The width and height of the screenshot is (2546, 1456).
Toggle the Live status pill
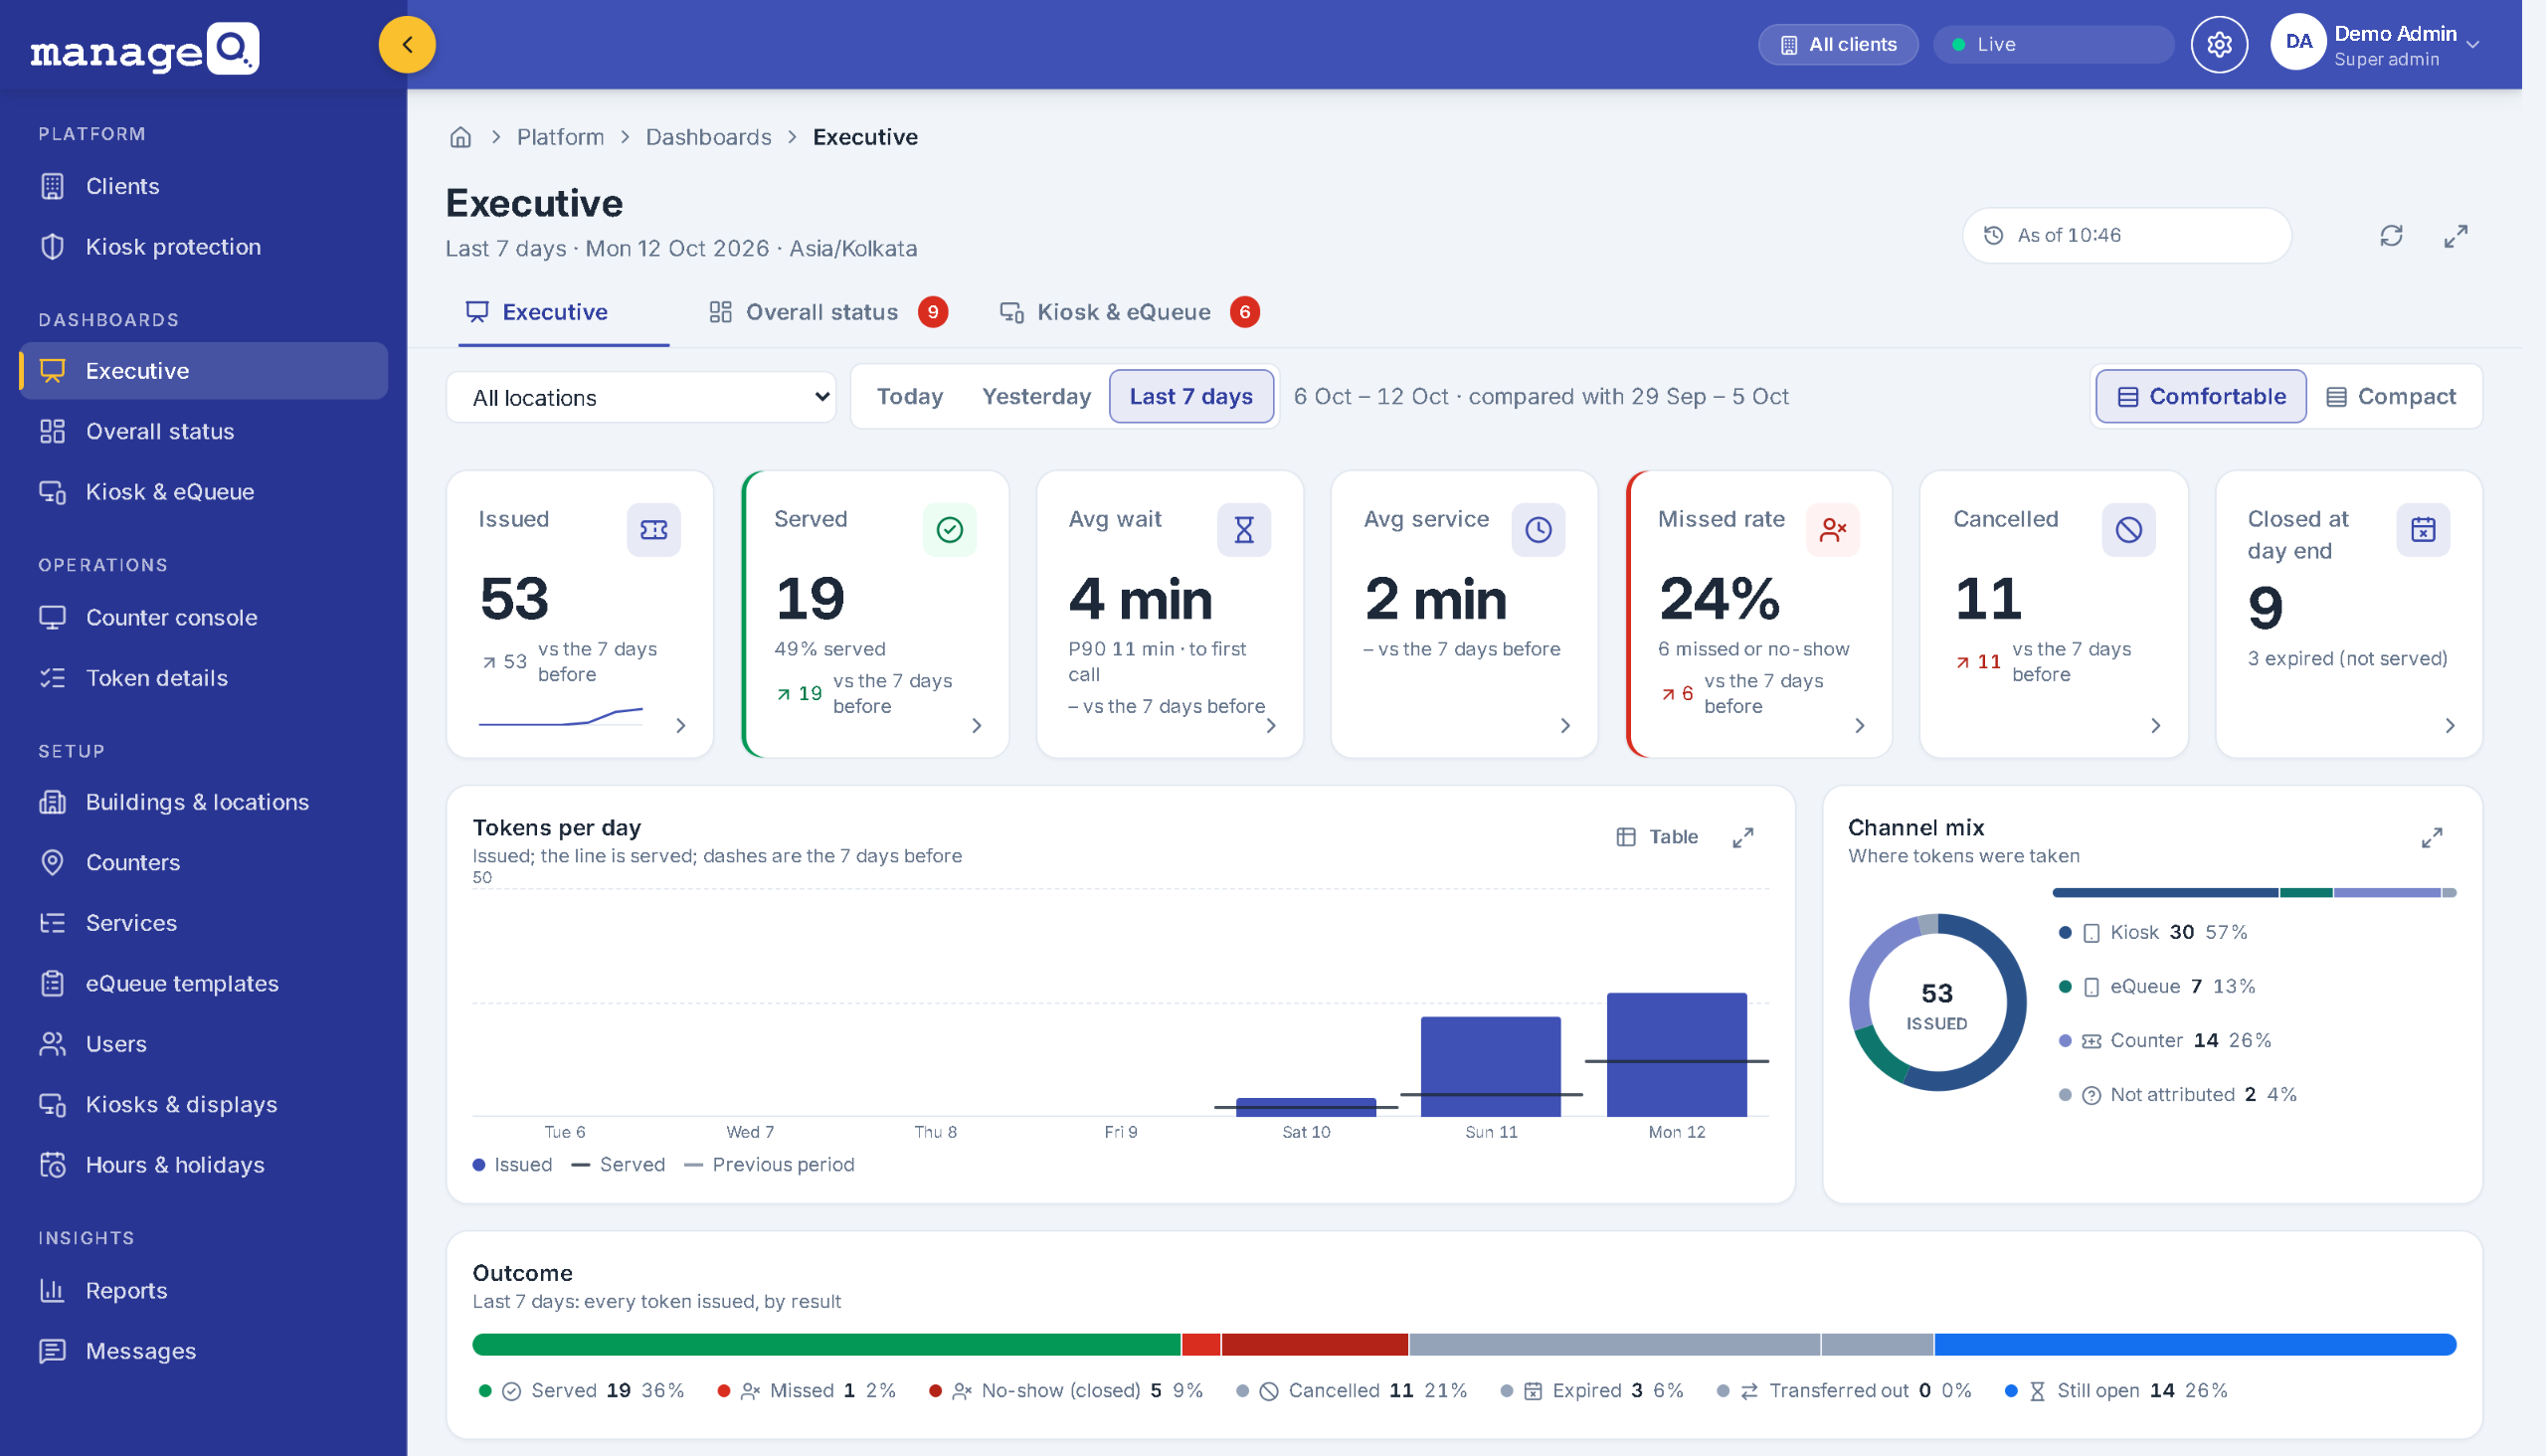coord(2053,45)
